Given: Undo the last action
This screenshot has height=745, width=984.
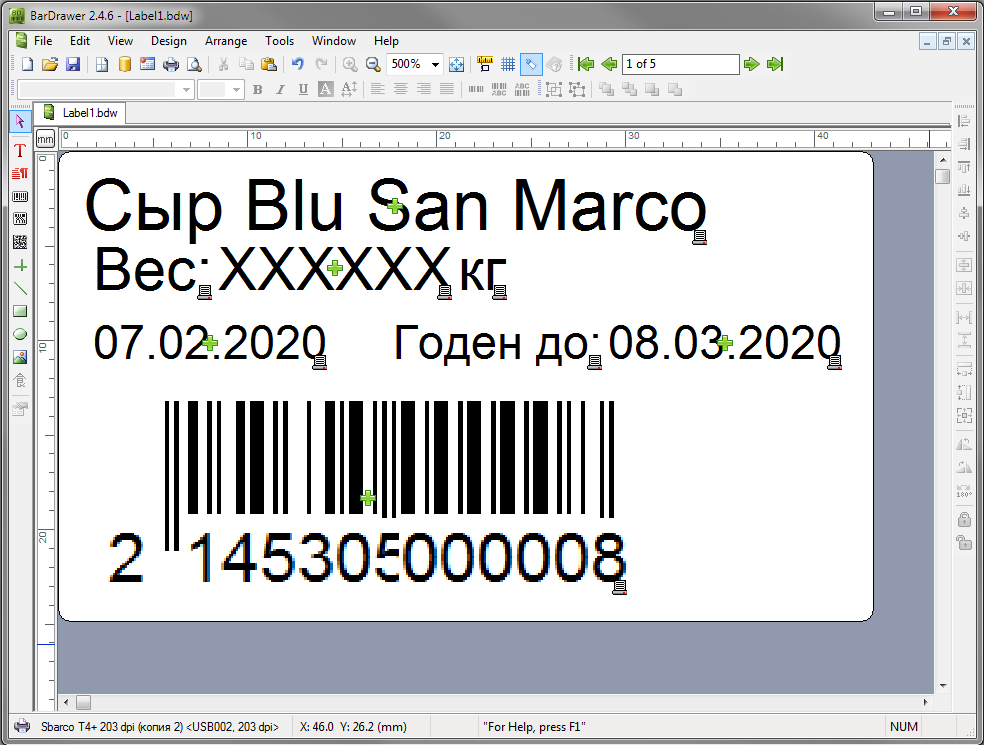Looking at the screenshot, I should pos(297,64).
